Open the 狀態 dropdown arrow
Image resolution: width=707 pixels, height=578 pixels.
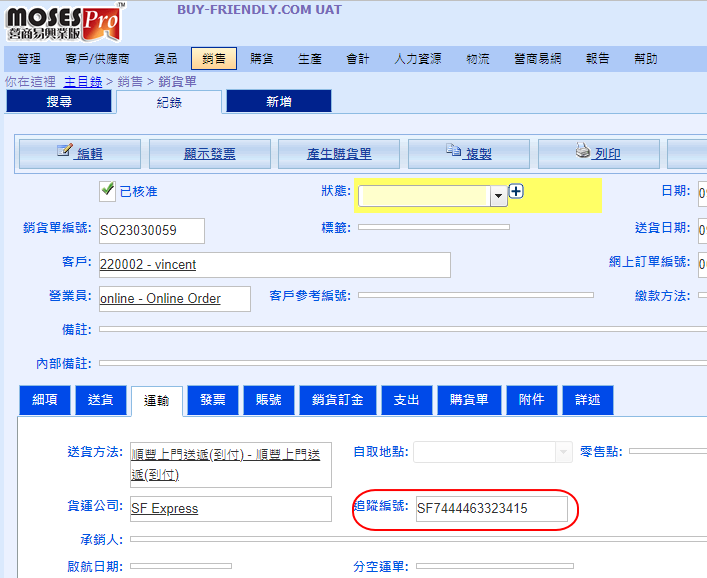click(498, 196)
